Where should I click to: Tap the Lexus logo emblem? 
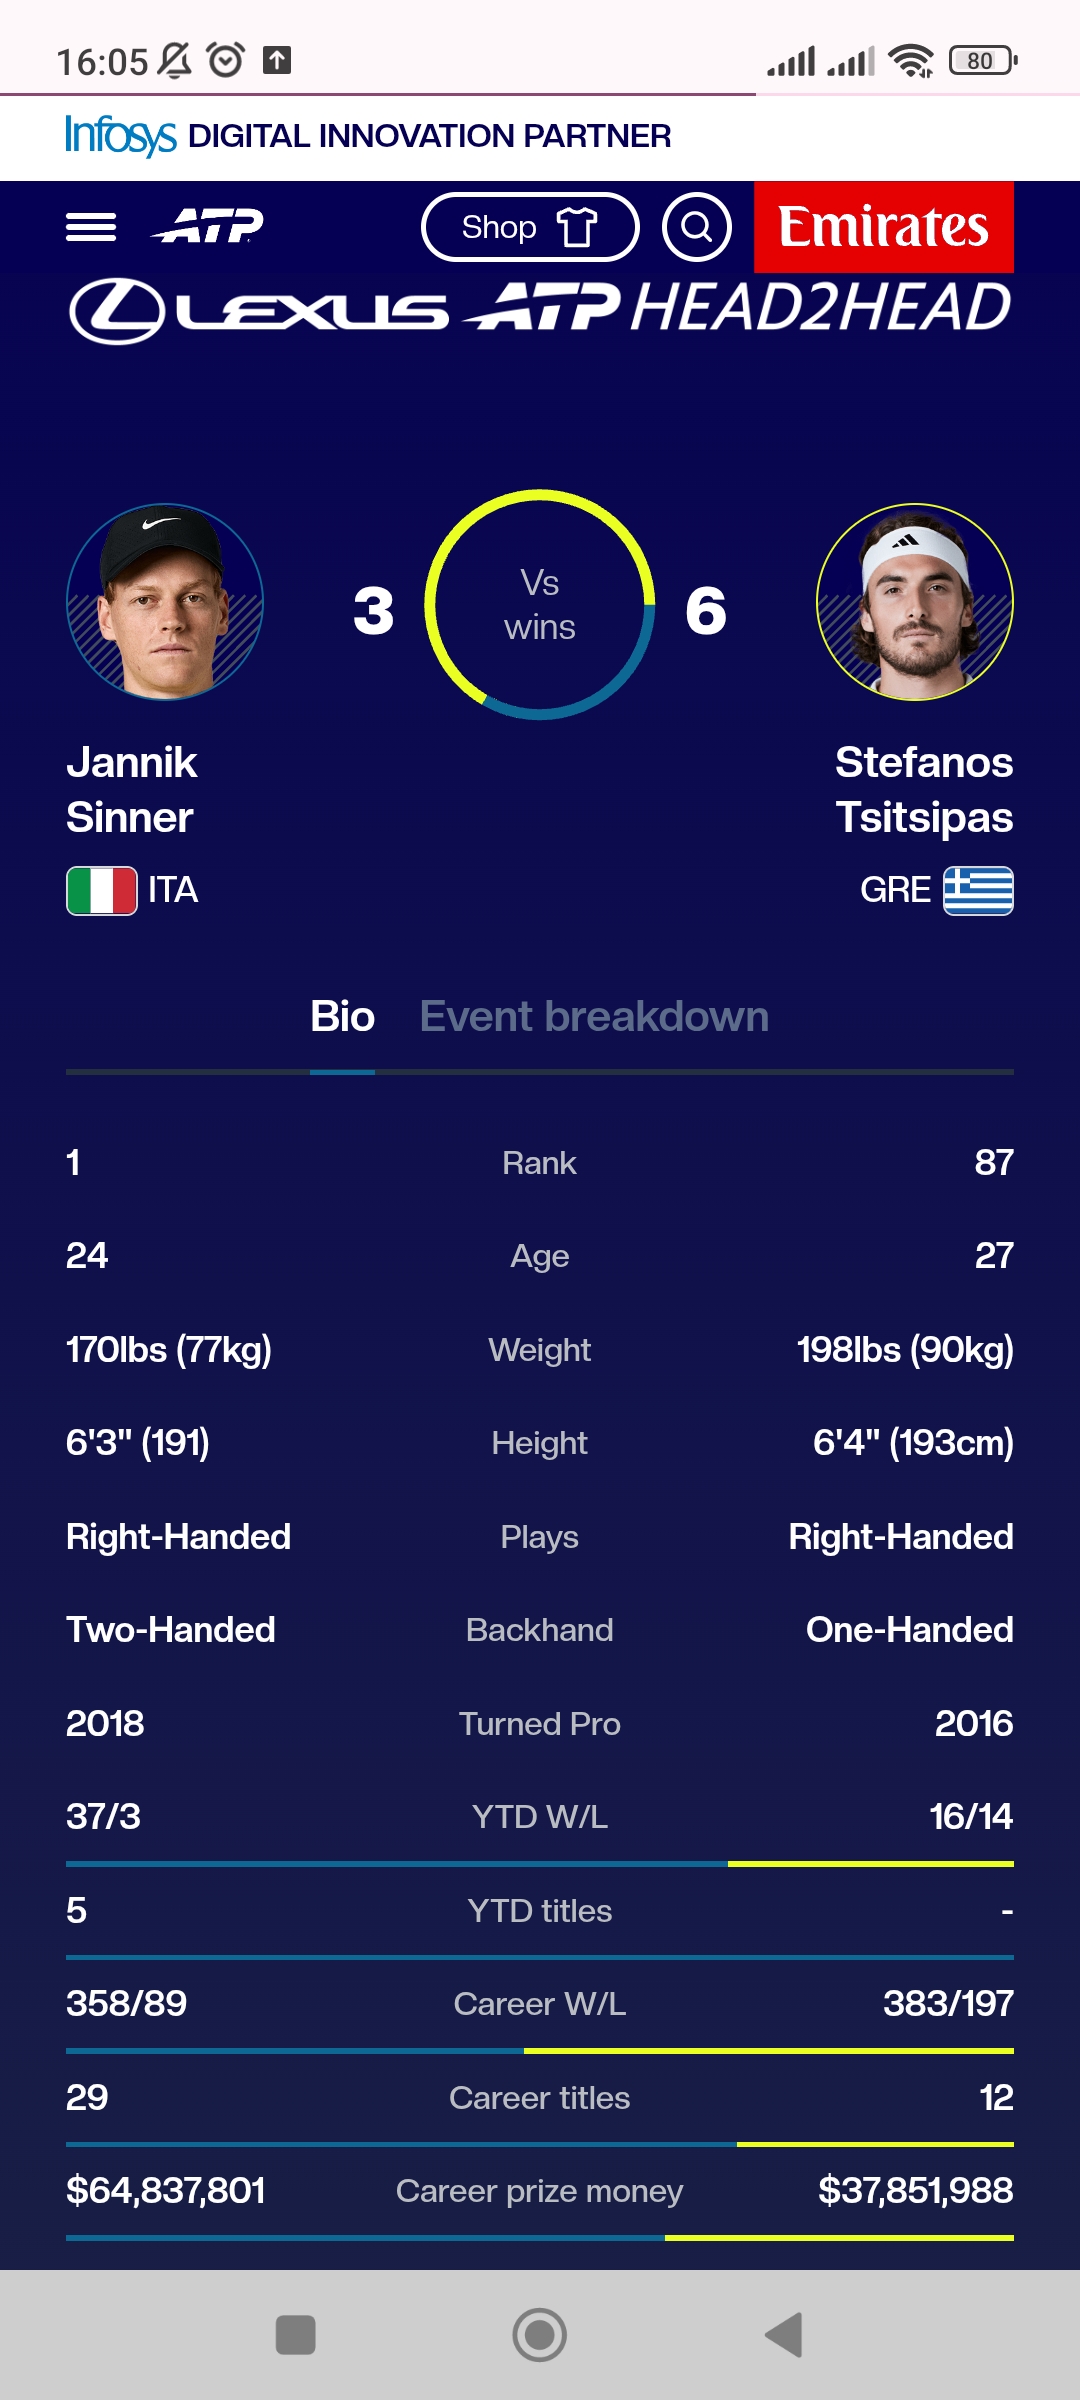click(117, 311)
